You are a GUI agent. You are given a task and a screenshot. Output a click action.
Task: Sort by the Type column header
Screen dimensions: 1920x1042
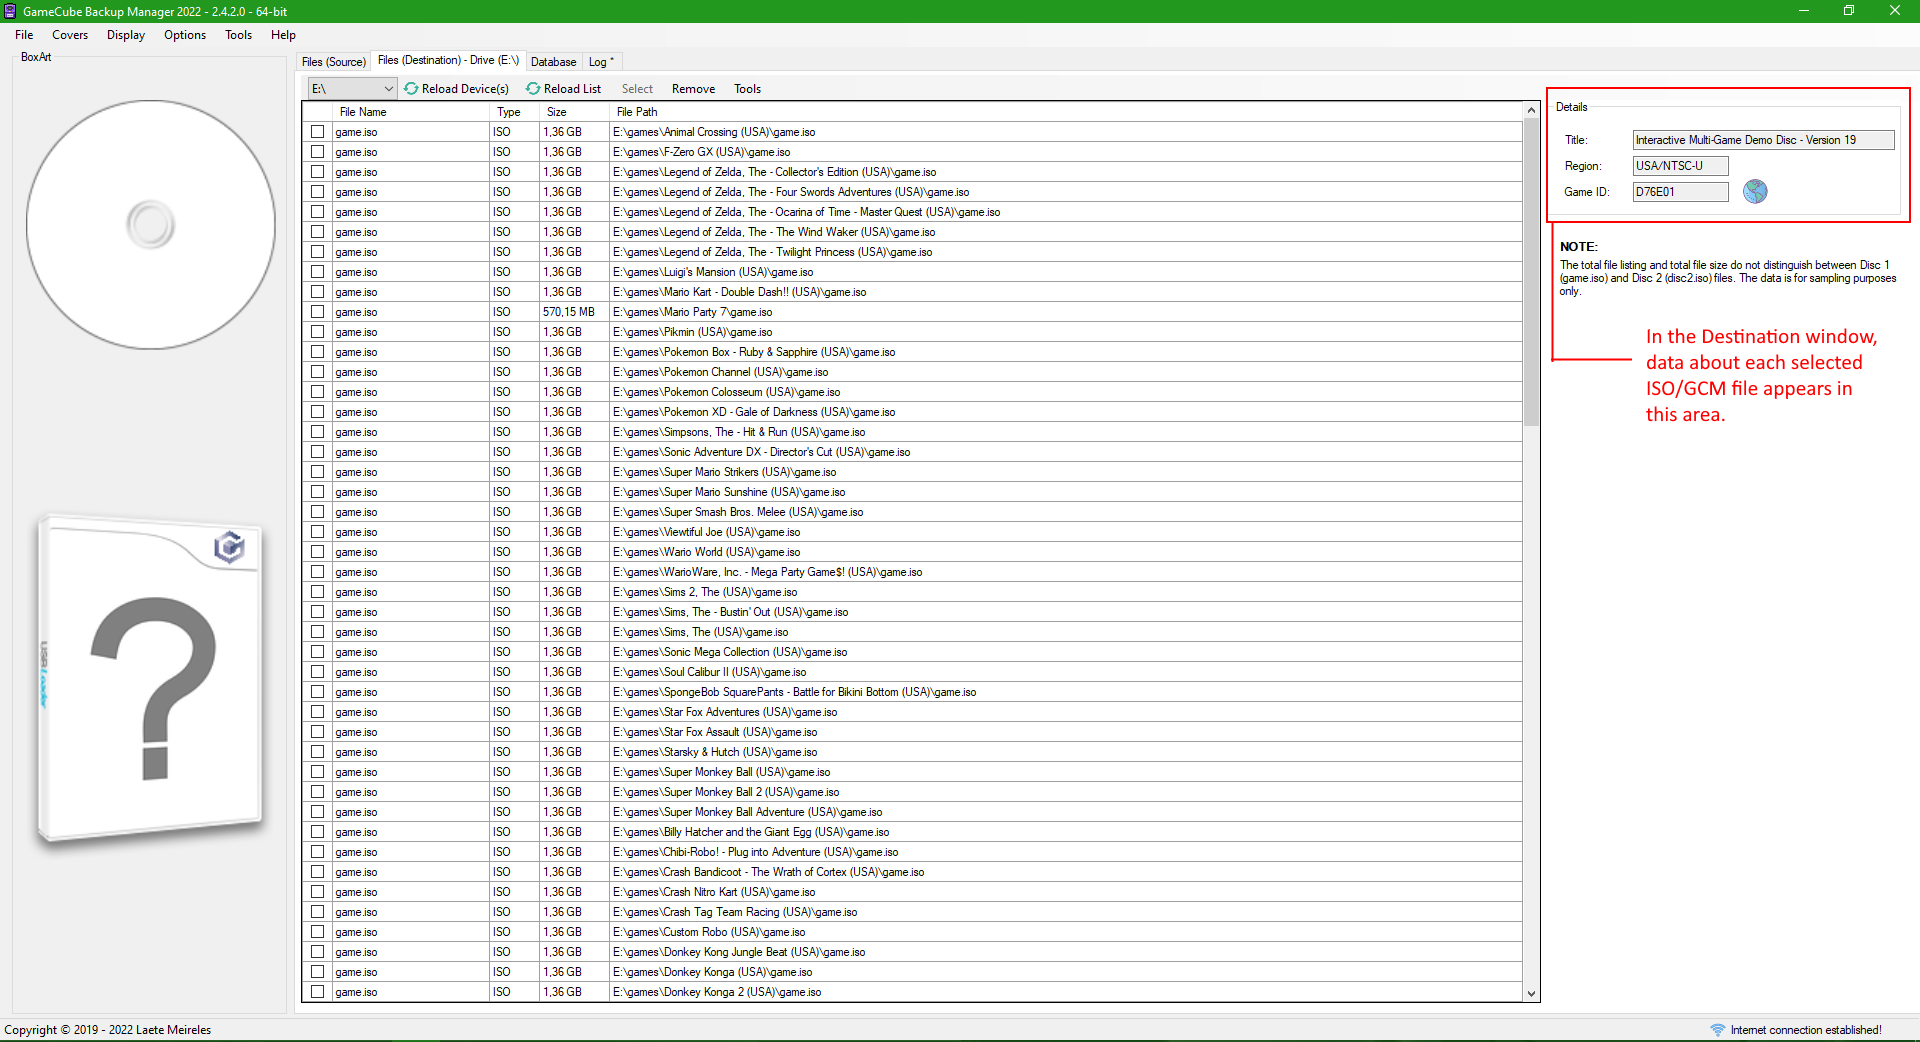point(515,112)
